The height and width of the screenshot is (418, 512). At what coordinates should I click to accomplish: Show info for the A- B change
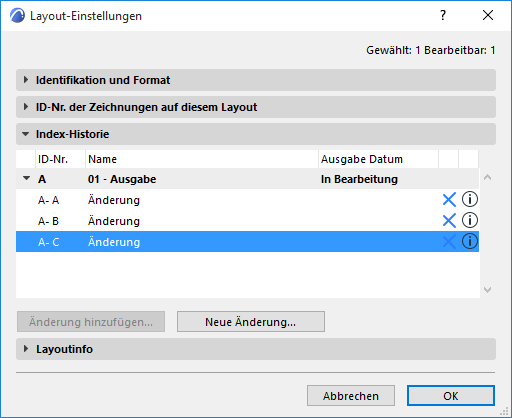470,220
